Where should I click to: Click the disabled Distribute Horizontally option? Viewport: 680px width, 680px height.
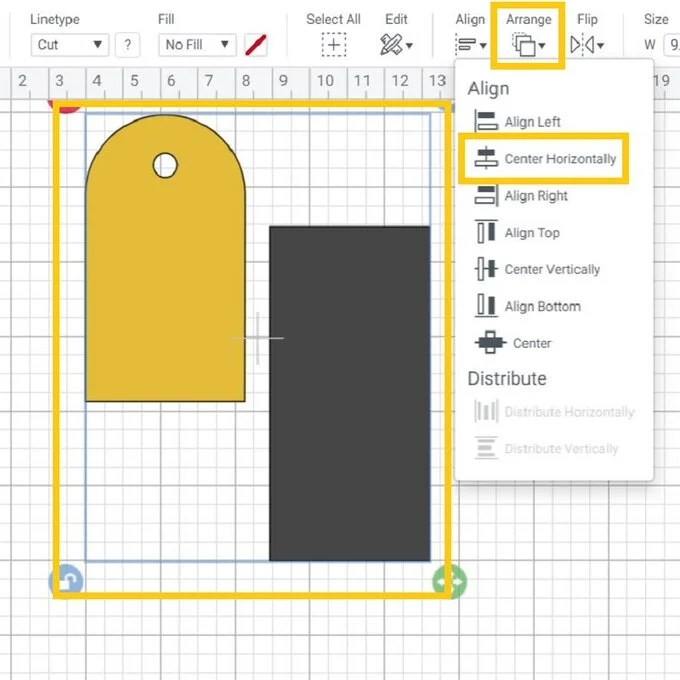pyautogui.click(x=555, y=412)
